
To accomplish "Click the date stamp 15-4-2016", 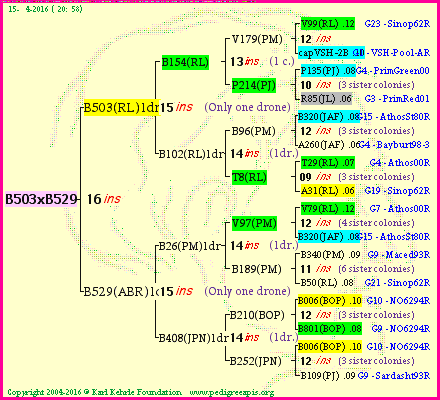I will point(45,9).
